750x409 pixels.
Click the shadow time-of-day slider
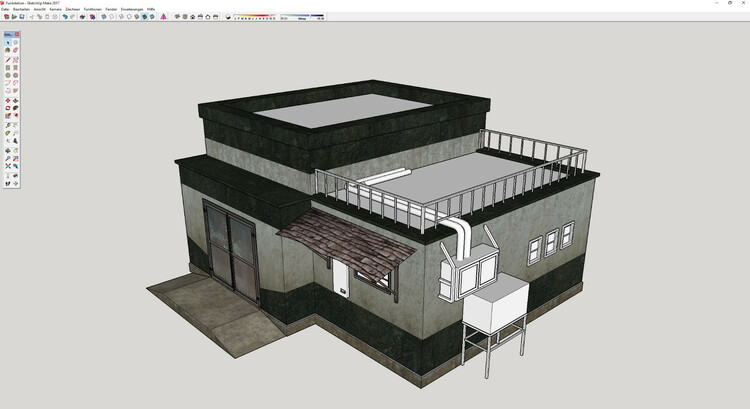(302, 17)
